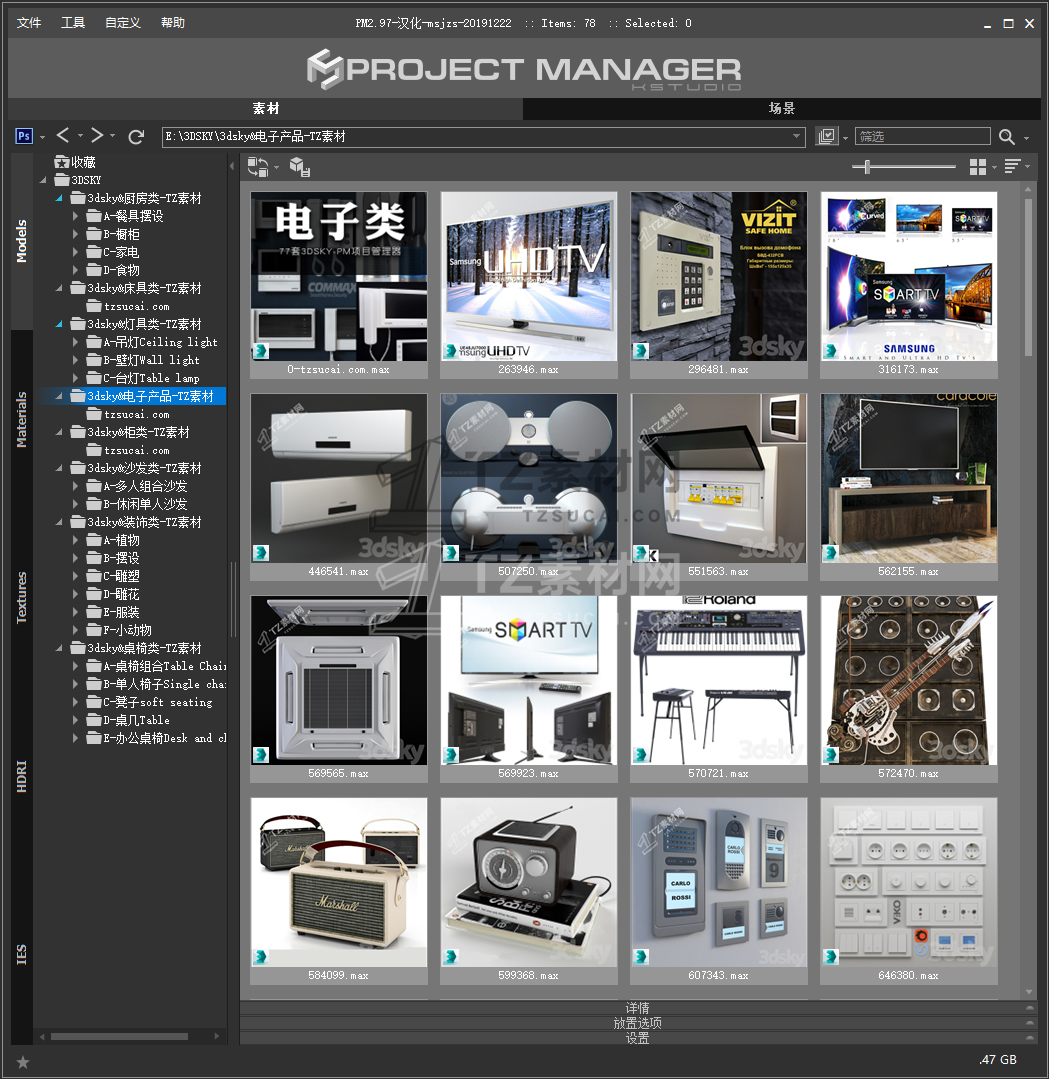Open the 工具 menu
This screenshot has width=1049, height=1079.
pyautogui.click(x=73, y=23)
